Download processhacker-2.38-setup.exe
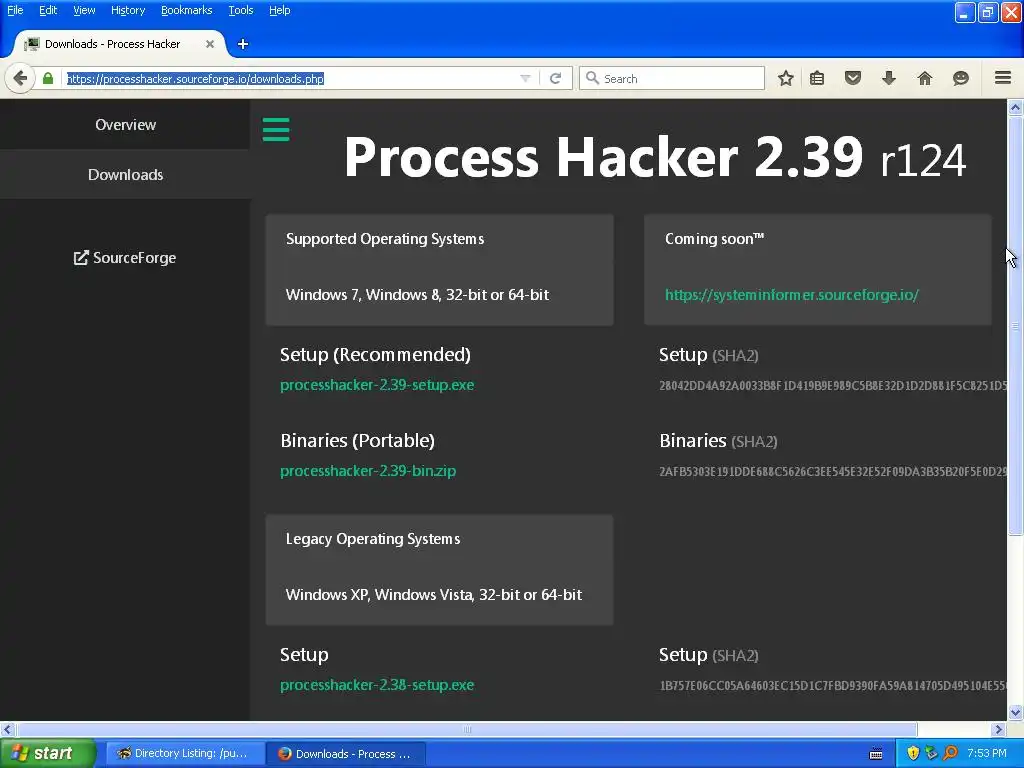 click(x=377, y=684)
